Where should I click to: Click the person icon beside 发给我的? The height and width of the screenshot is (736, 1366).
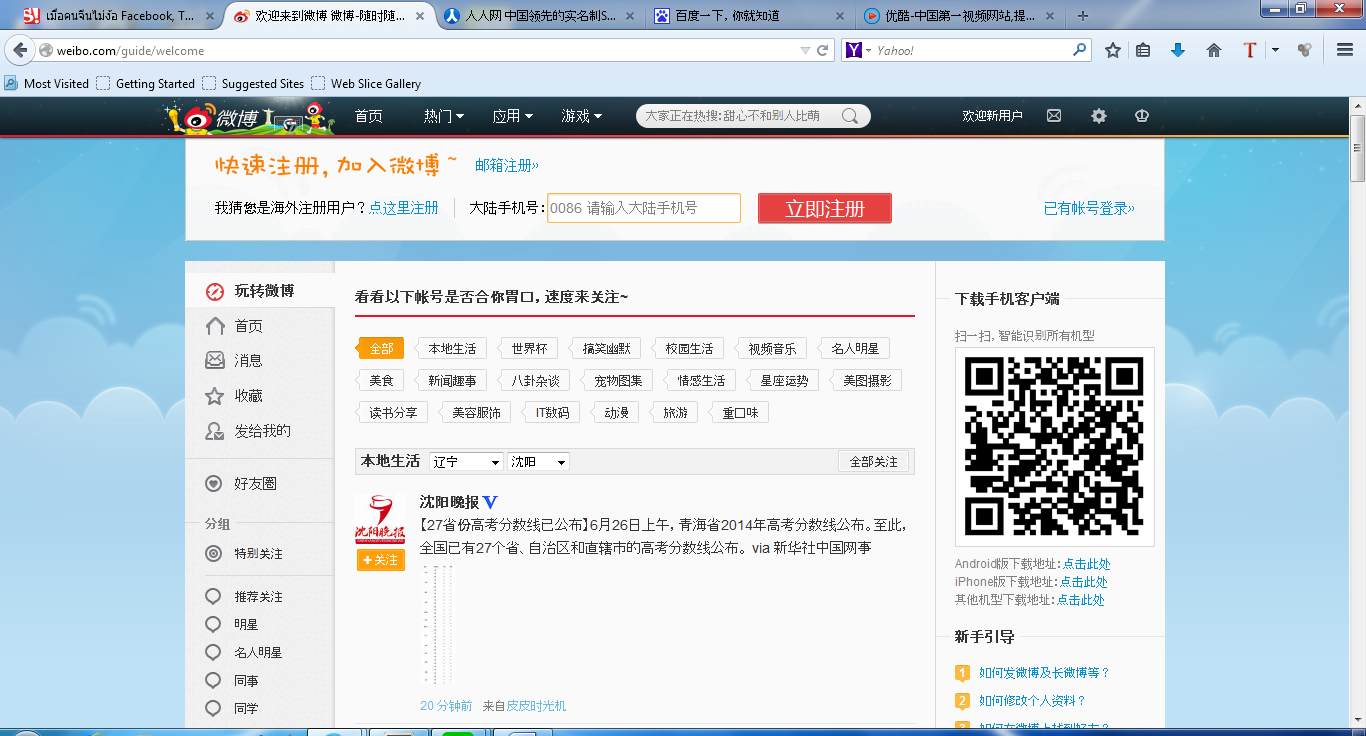coord(214,431)
